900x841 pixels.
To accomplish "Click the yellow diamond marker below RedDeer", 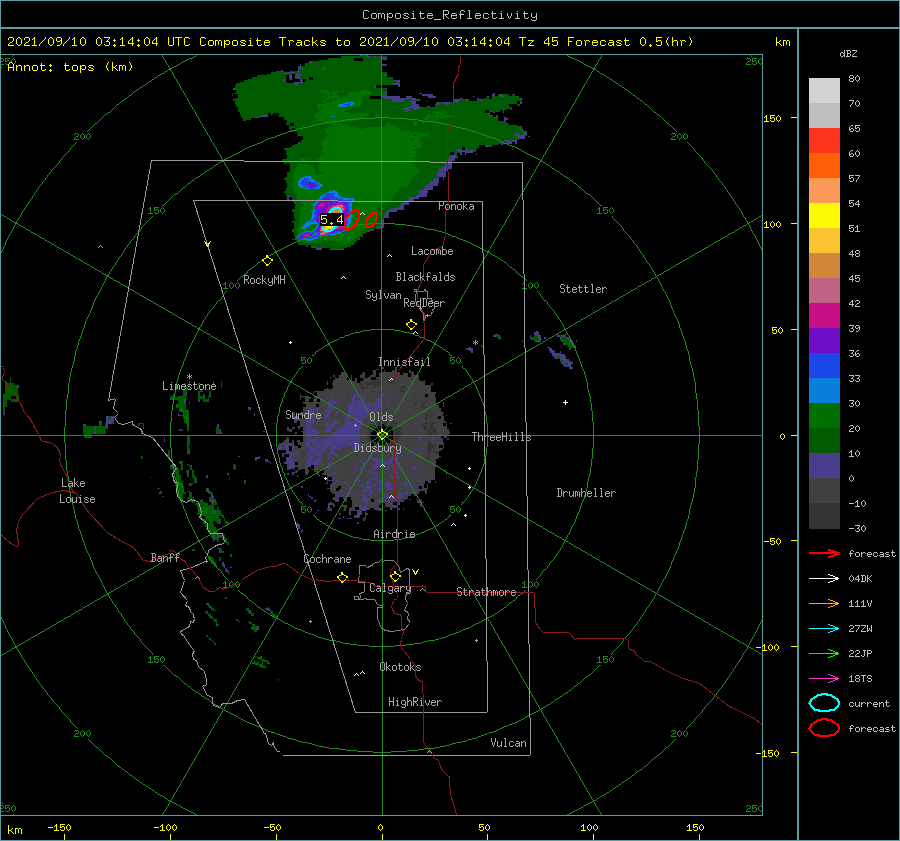I will point(411,325).
